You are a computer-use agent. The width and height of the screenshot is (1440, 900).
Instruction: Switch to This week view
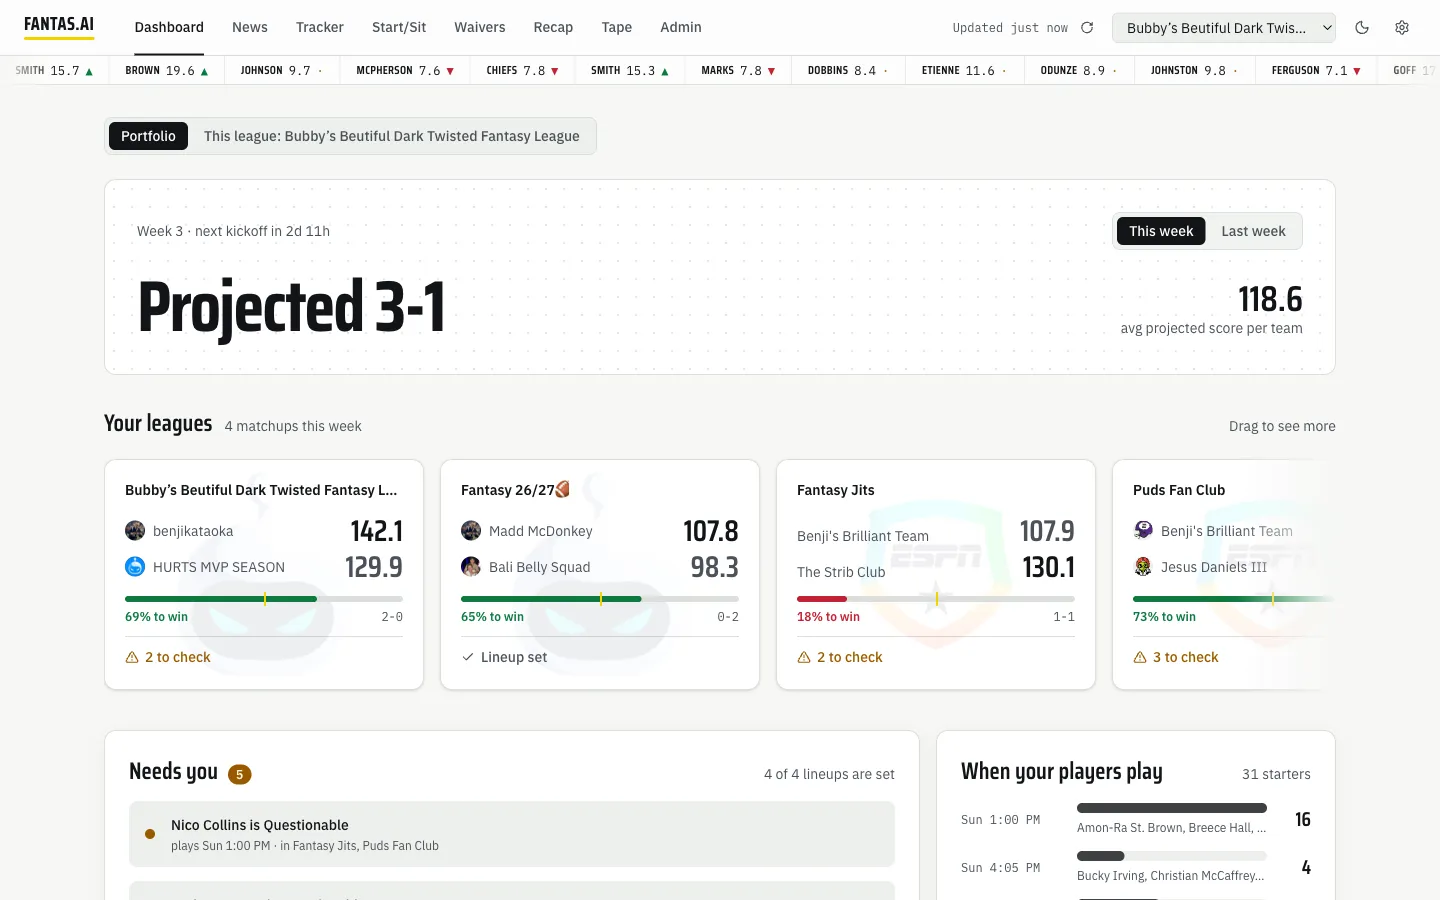coord(1161,231)
